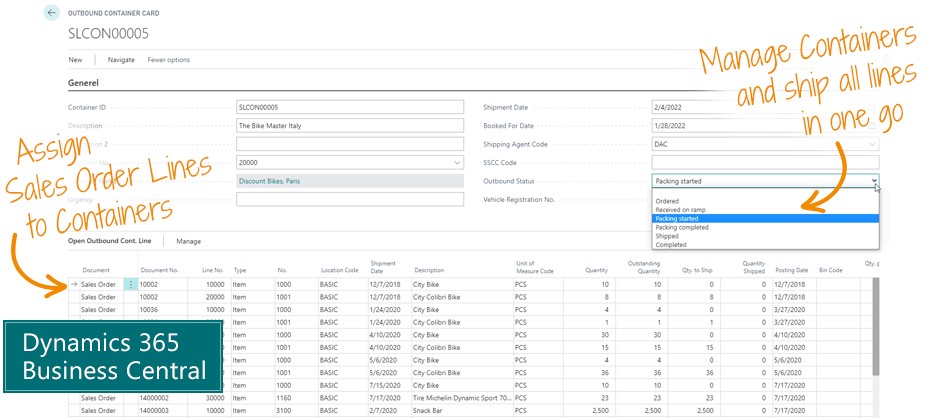The image size is (950, 419).
Task: Expand the Shipping Agent Code dropdown
Action: pos(873,144)
